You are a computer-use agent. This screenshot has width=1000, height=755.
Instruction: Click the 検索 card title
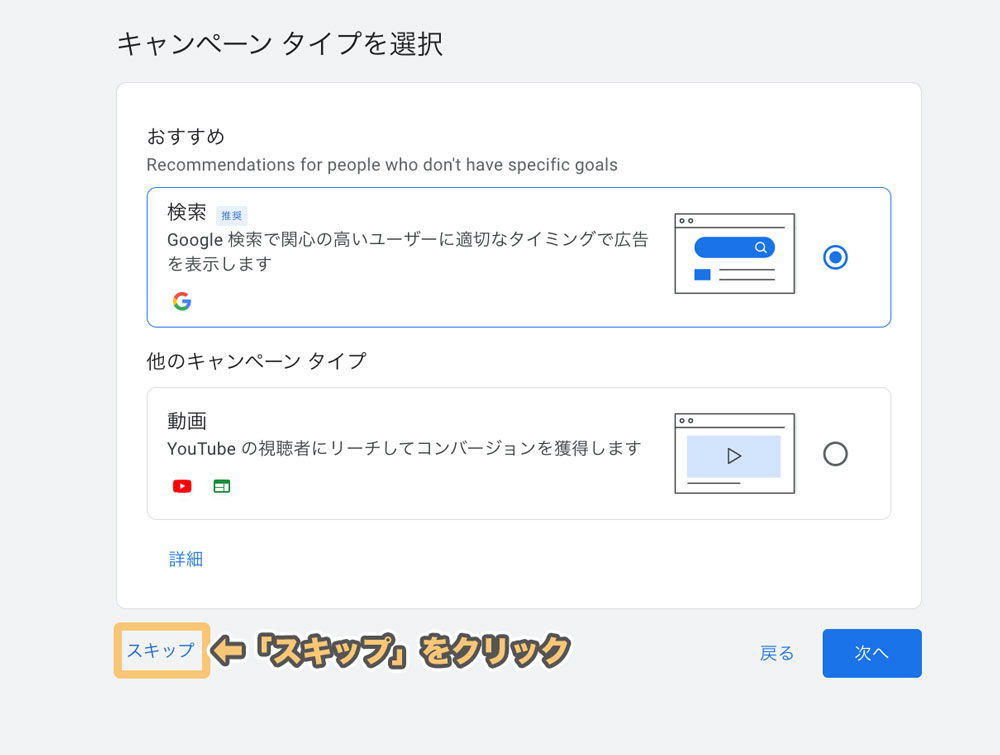coord(187,213)
